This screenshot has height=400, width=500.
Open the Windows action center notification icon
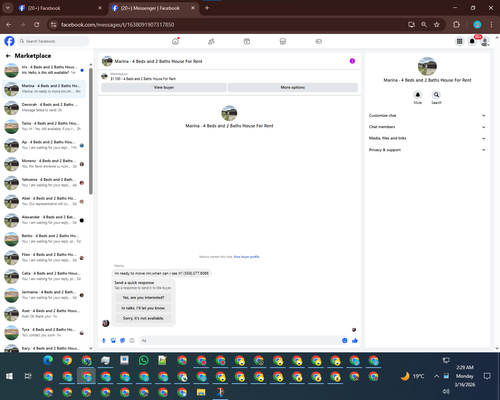tap(487, 376)
